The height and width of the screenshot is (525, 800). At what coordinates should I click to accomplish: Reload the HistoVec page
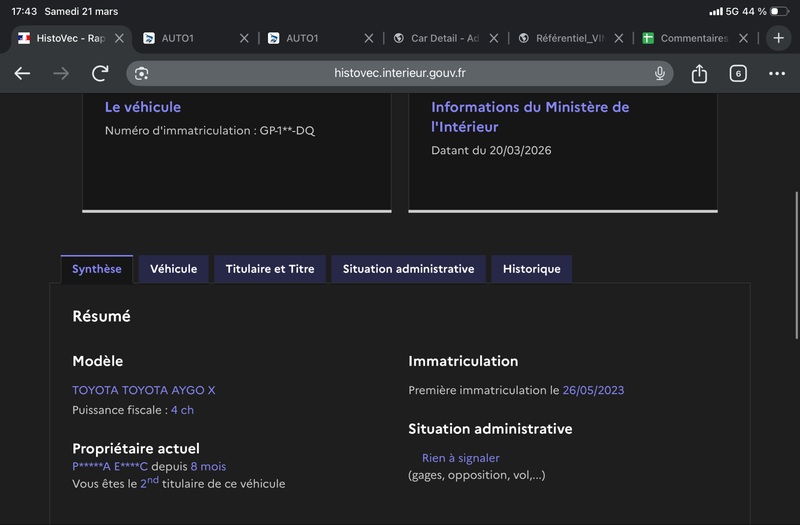click(100, 74)
